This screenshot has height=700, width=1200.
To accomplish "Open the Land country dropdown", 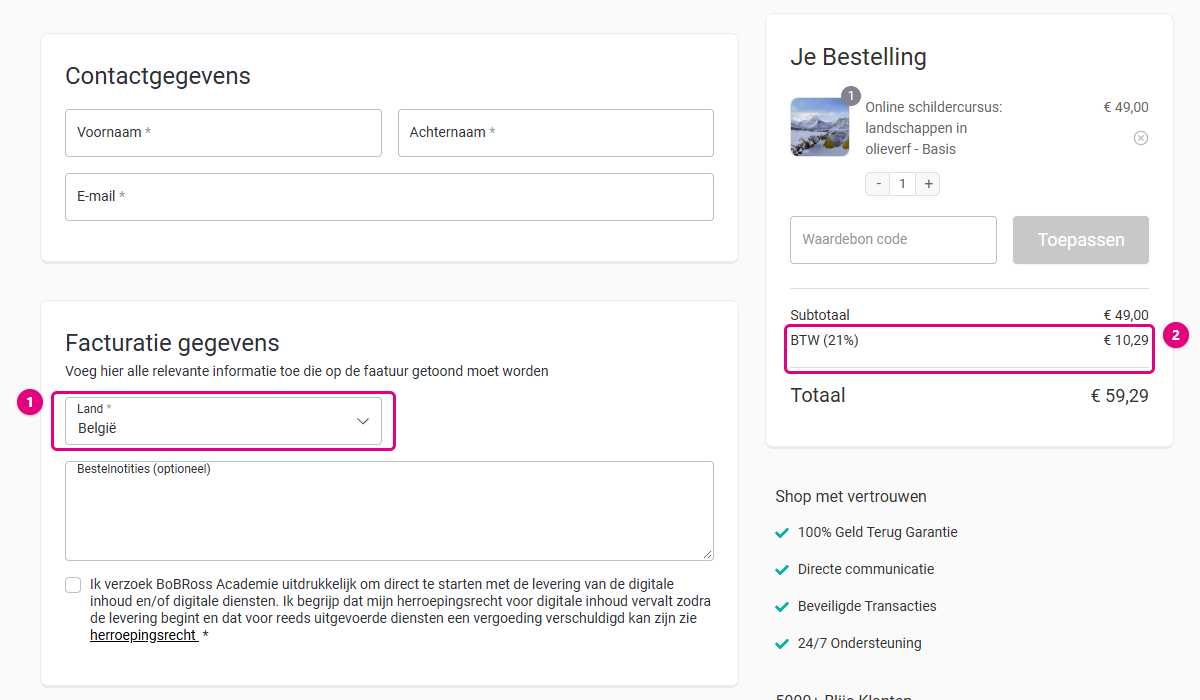I will point(223,421).
